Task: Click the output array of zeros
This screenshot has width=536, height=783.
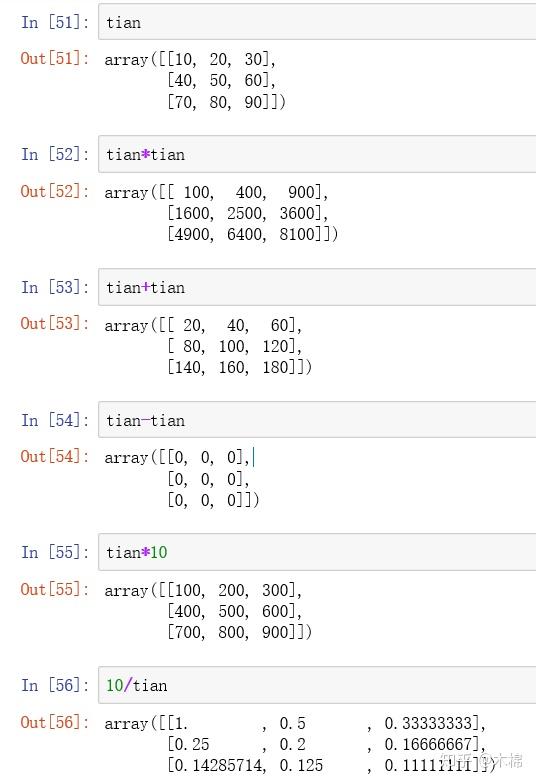Action: (182, 478)
